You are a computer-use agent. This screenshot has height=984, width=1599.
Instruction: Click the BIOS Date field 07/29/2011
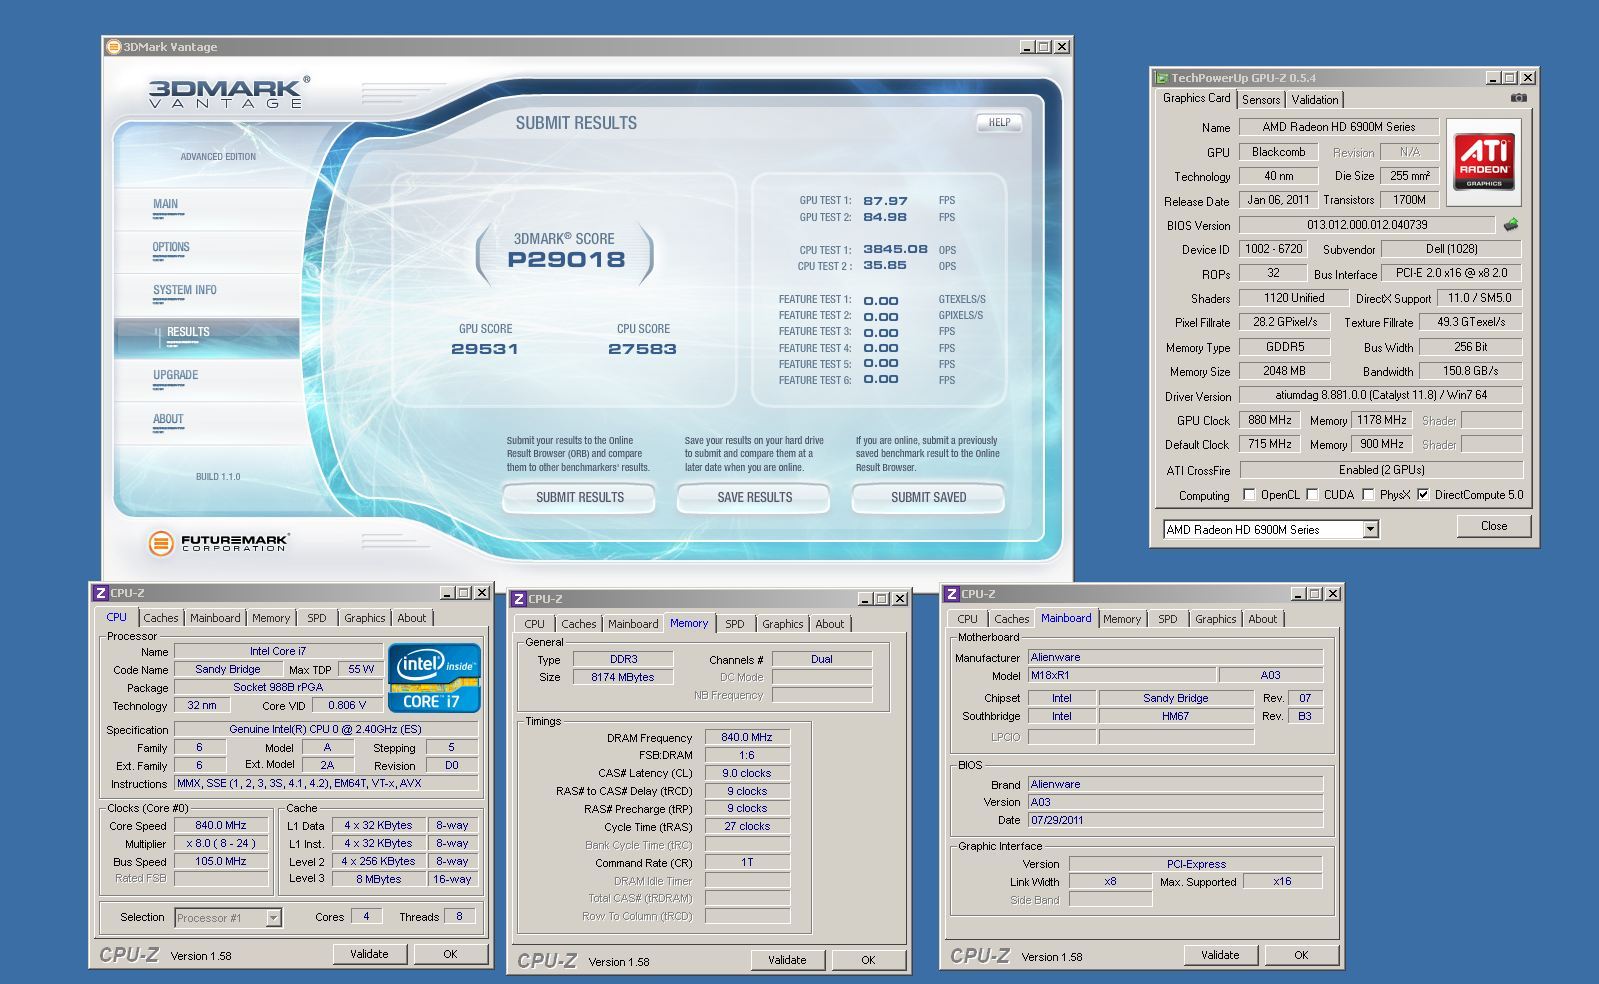point(1175,820)
